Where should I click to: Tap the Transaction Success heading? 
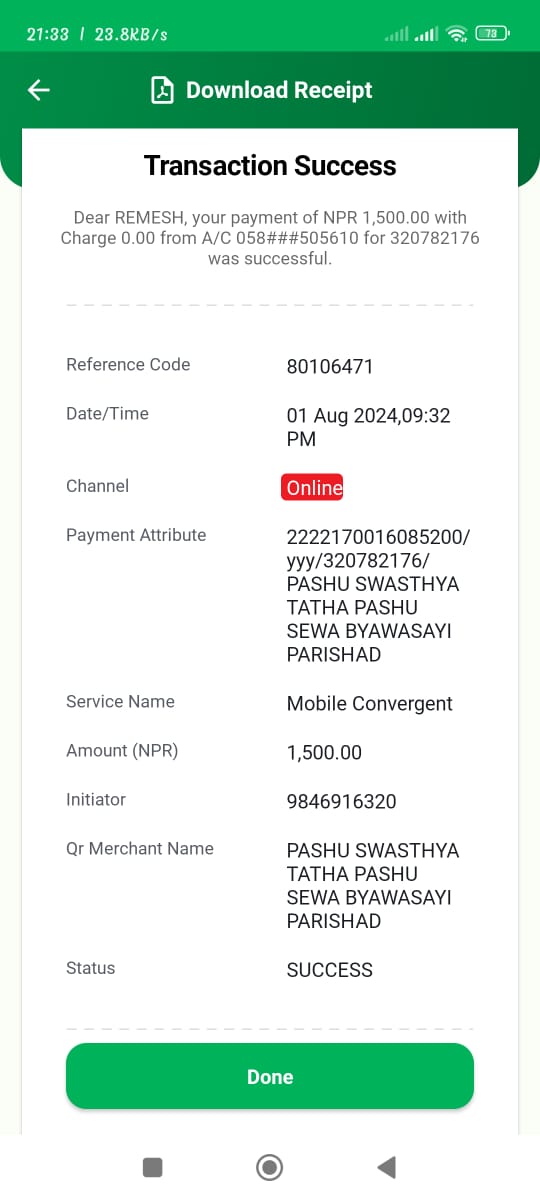pyautogui.click(x=270, y=166)
